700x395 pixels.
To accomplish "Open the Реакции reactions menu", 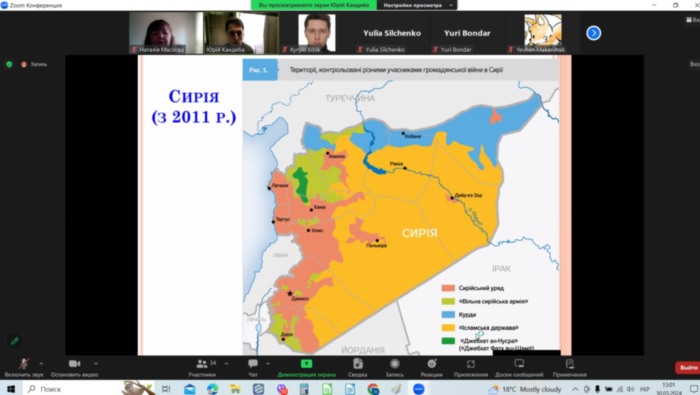I will coord(431,368).
